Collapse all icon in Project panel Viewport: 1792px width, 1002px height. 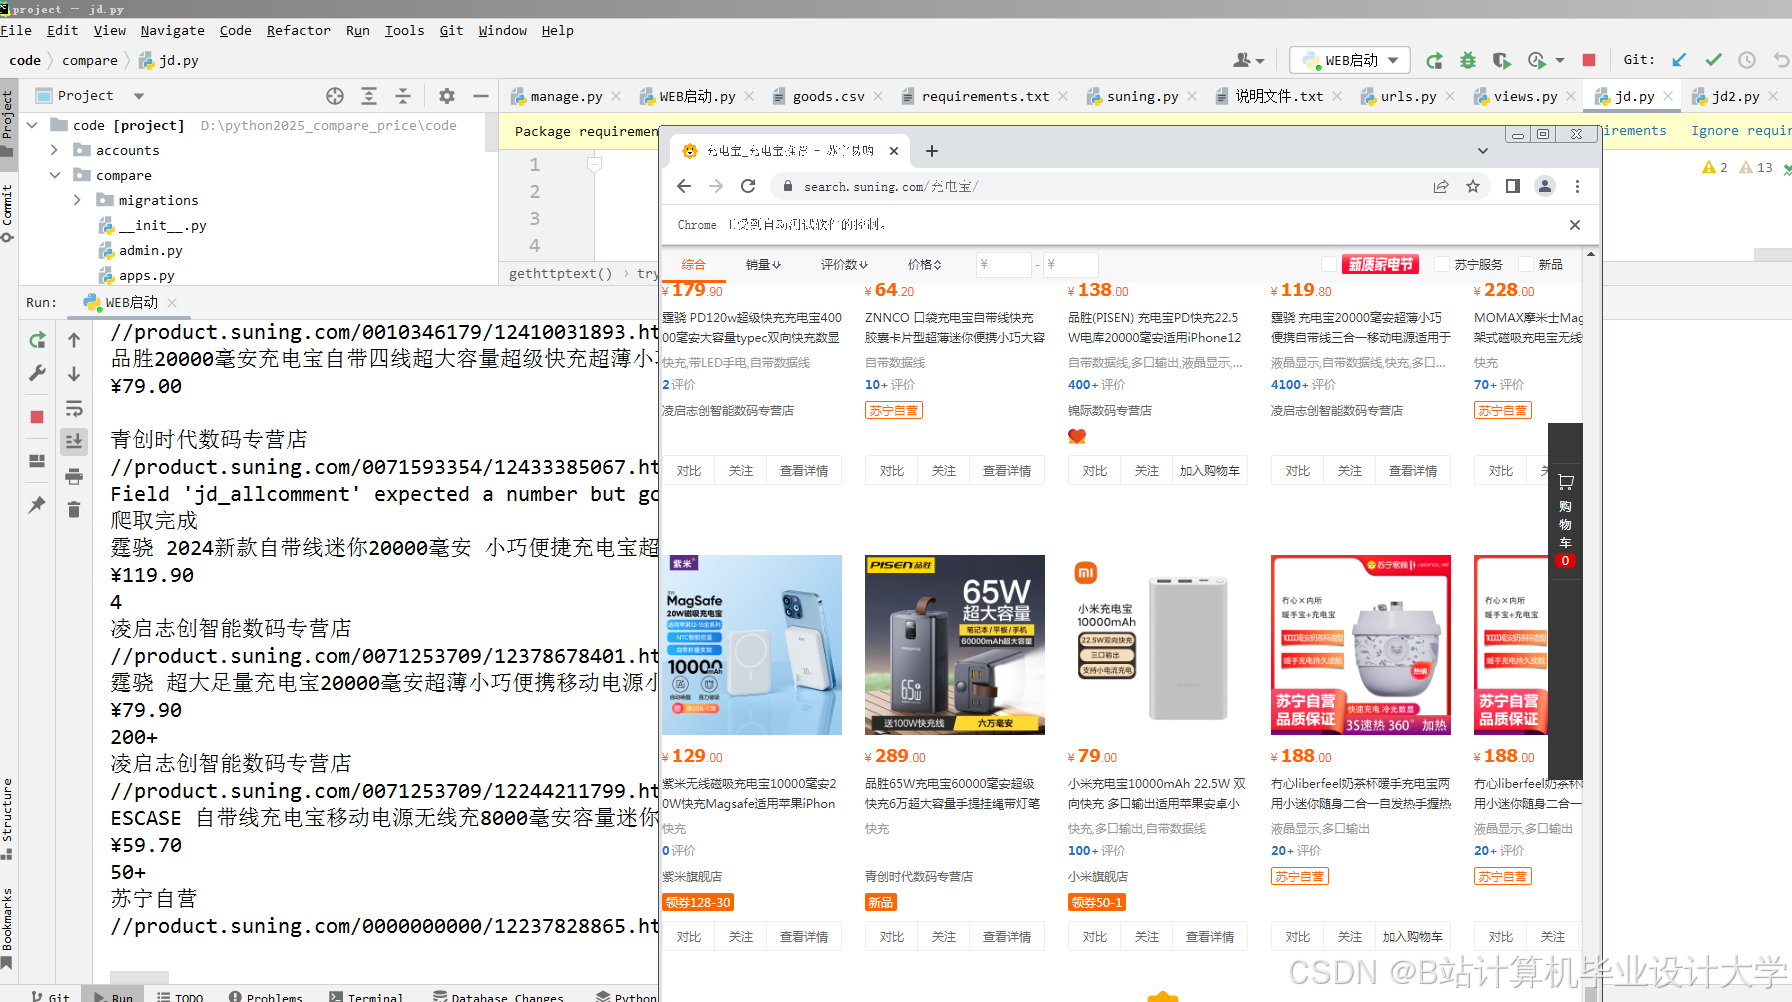[x=403, y=96]
